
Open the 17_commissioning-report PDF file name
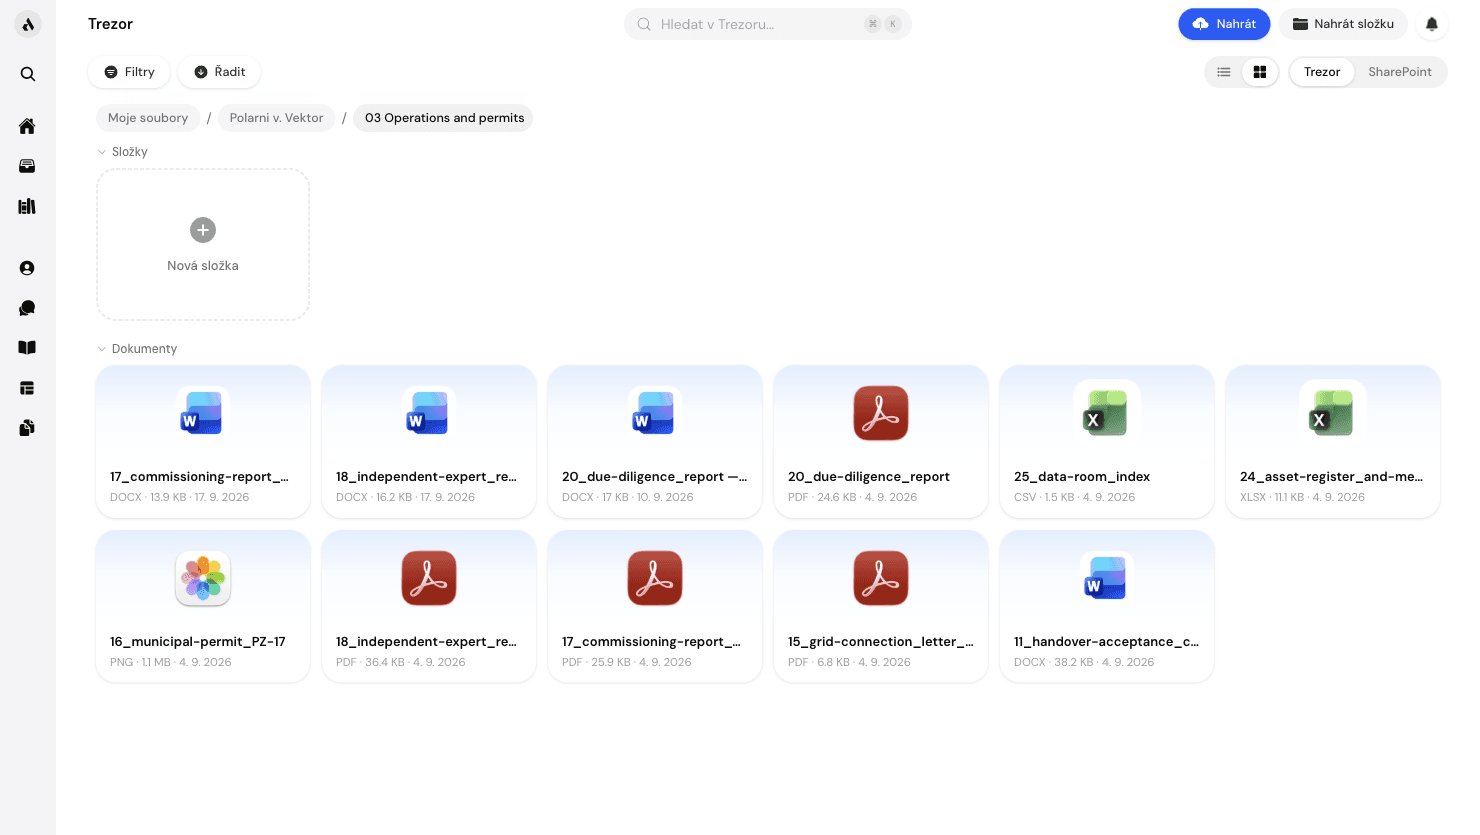coord(651,642)
